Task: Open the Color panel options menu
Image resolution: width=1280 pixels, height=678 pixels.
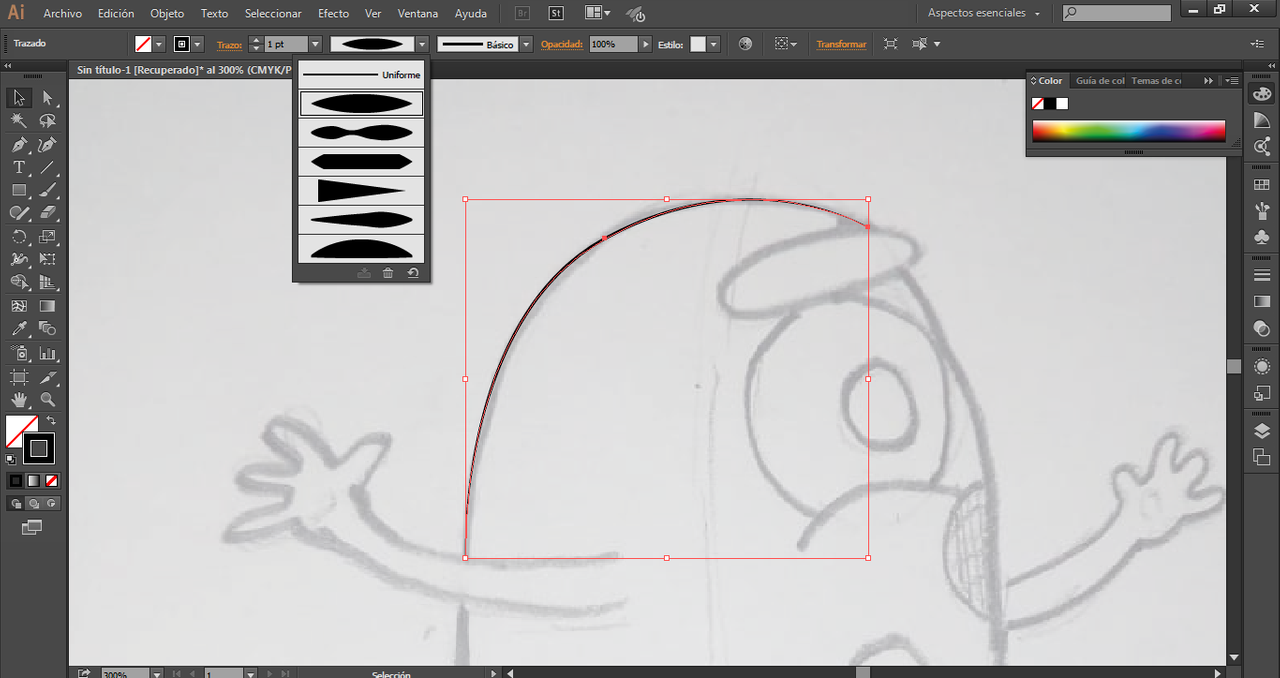Action: [1232, 81]
